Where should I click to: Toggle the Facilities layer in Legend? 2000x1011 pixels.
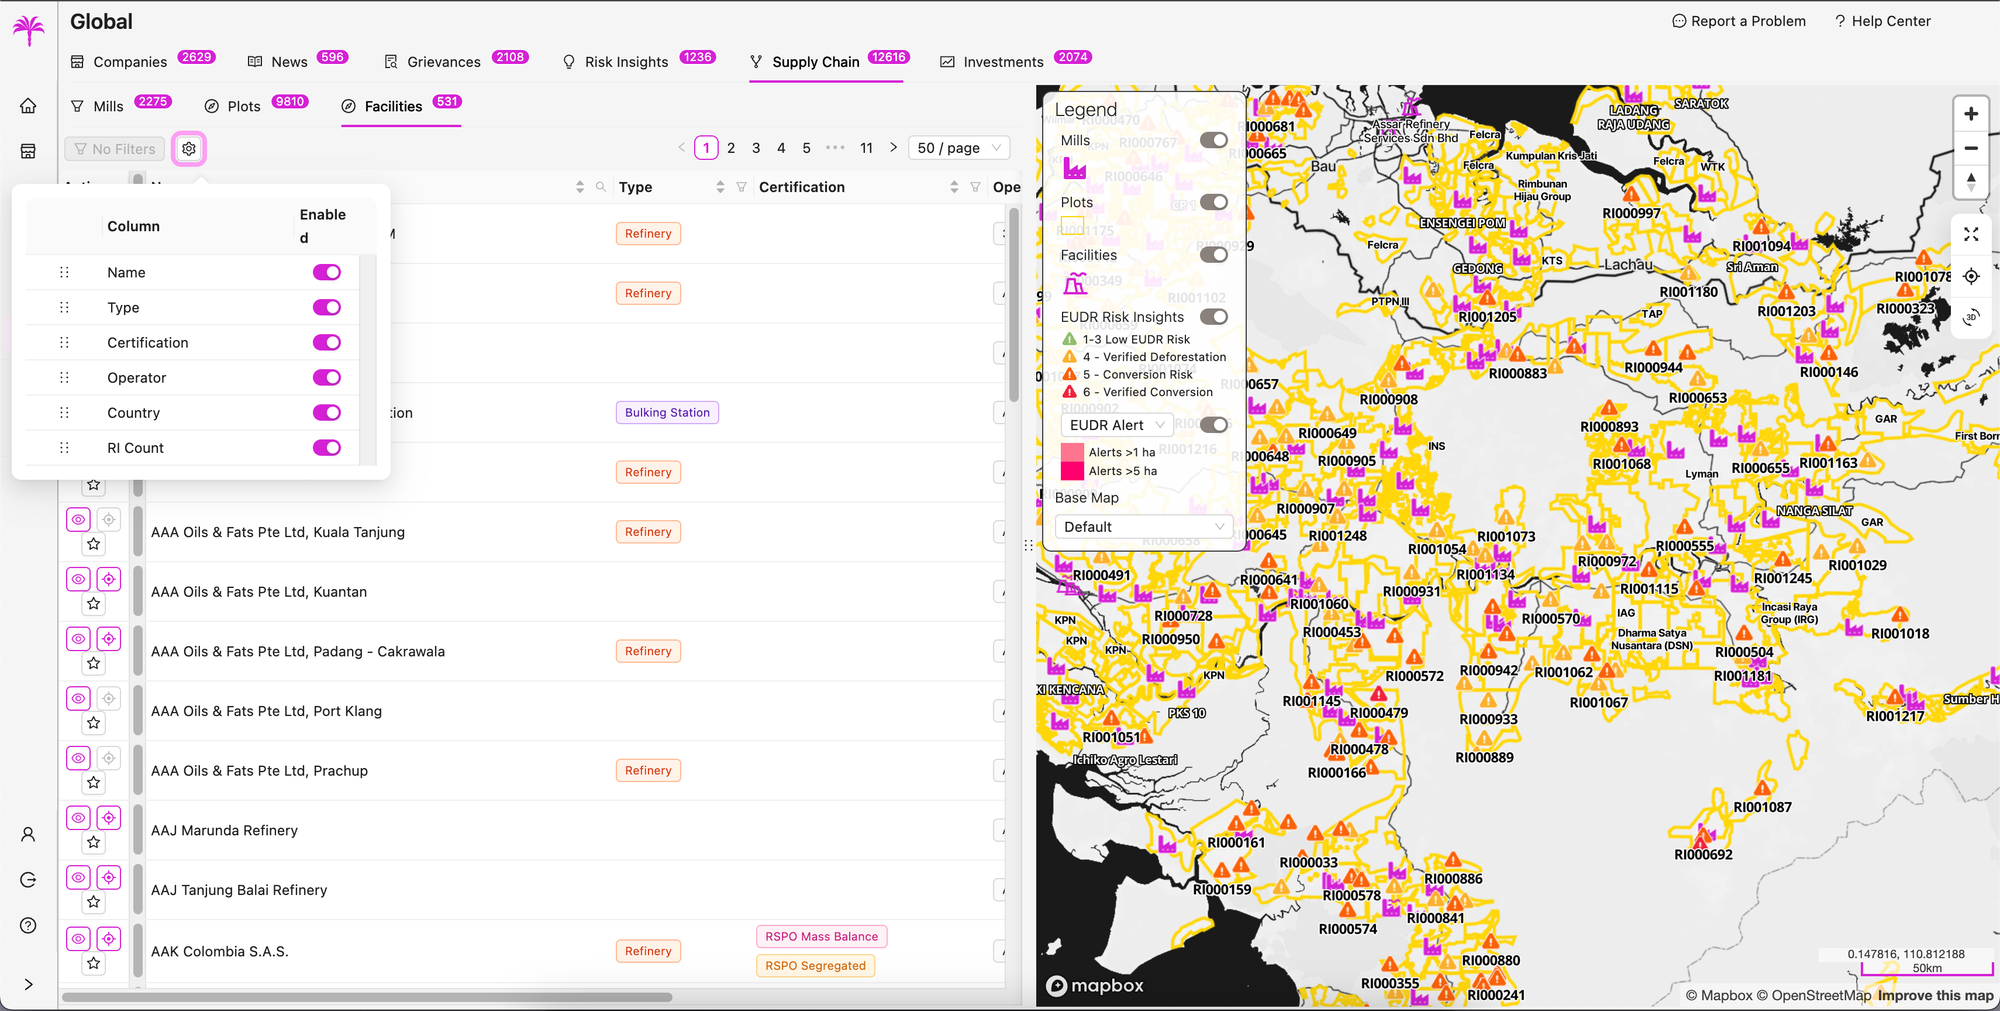(1214, 255)
